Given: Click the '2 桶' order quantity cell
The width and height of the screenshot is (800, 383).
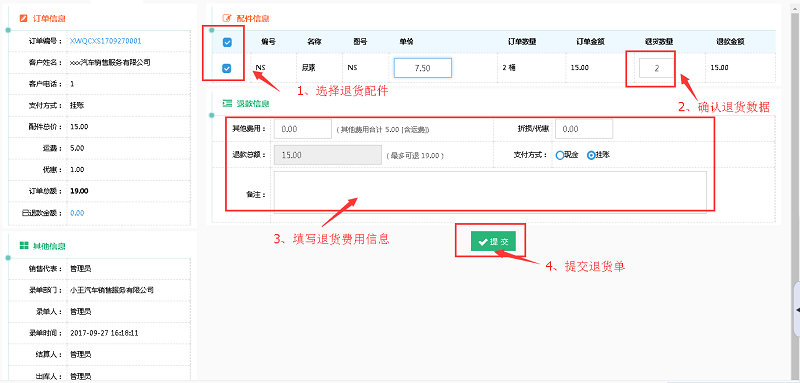Looking at the screenshot, I should tap(510, 68).
